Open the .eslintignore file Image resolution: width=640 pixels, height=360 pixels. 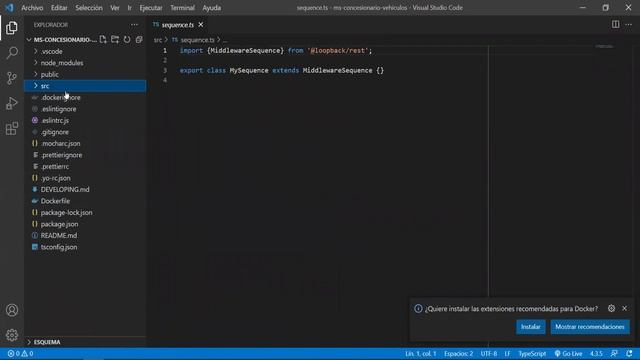coord(85,109)
